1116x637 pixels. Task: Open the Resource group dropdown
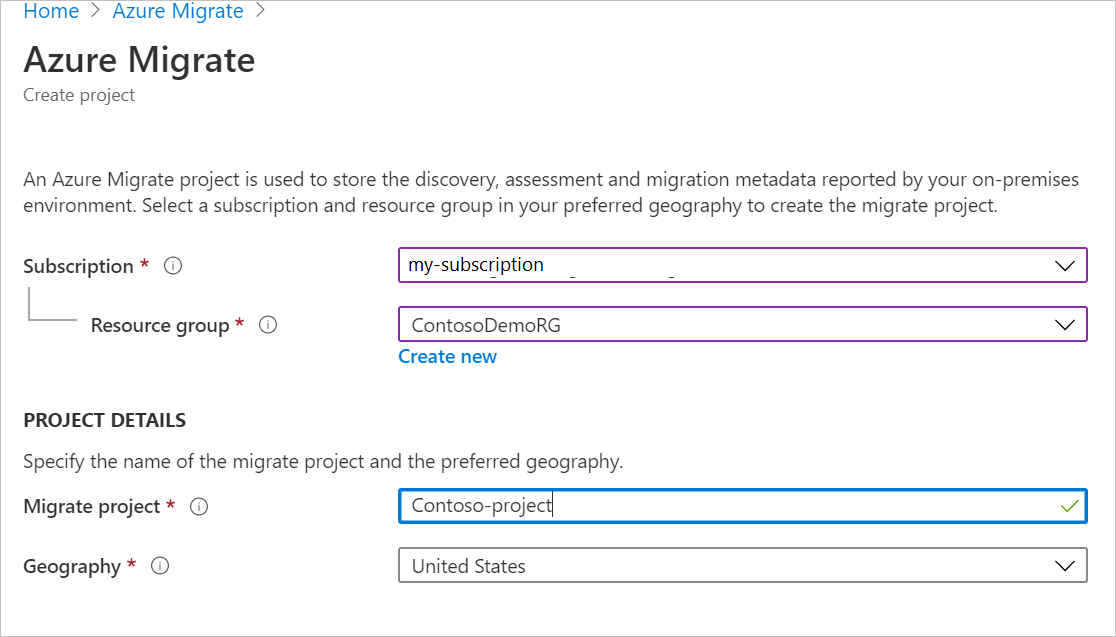(740, 324)
